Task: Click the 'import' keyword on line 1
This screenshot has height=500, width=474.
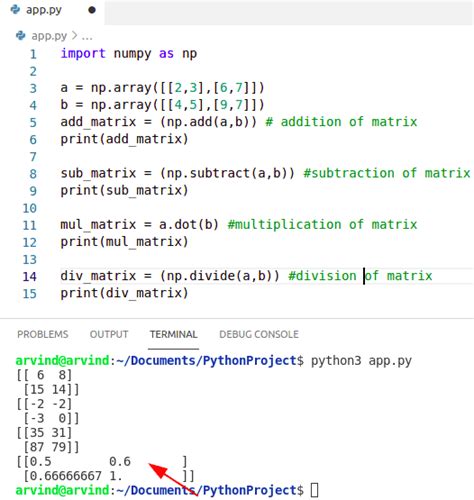Action: pyautogui.click(x=83, y=53)
